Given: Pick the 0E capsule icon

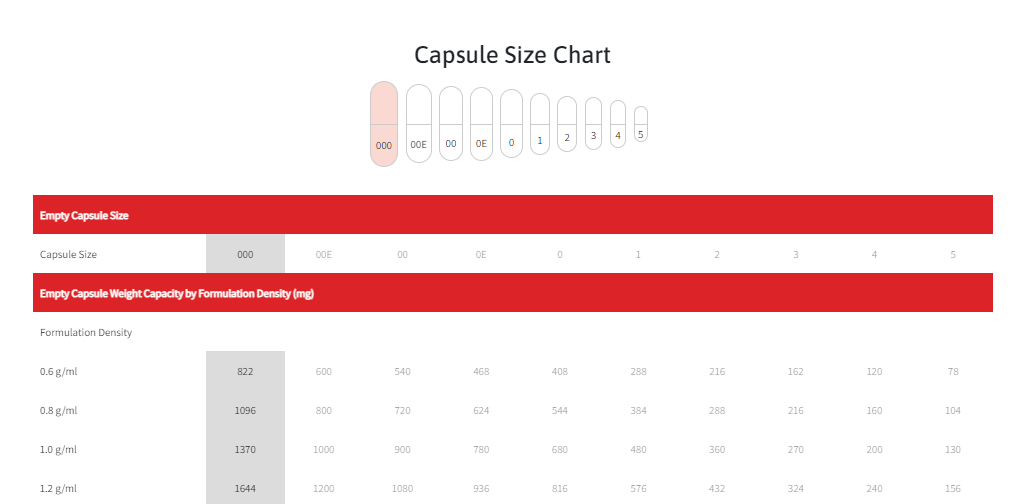Looking at the screenshot, I should [481, 124].
